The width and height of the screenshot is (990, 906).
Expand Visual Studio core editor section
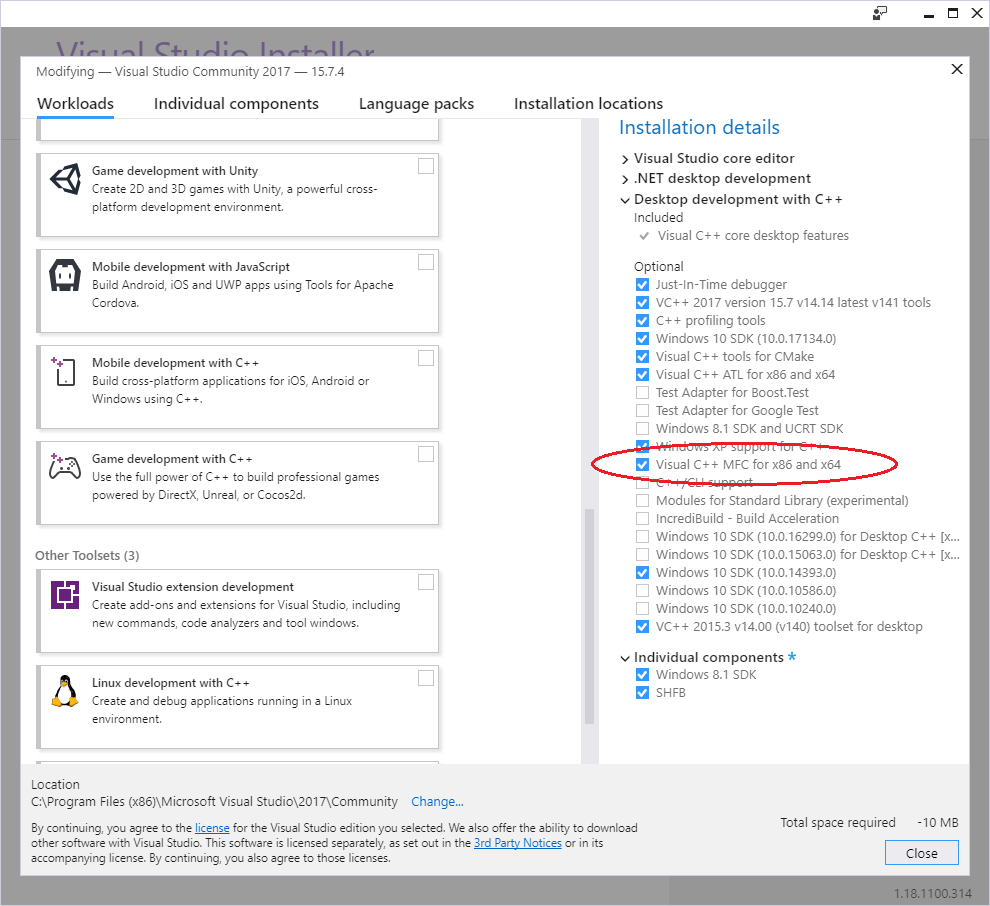point(625,159)
